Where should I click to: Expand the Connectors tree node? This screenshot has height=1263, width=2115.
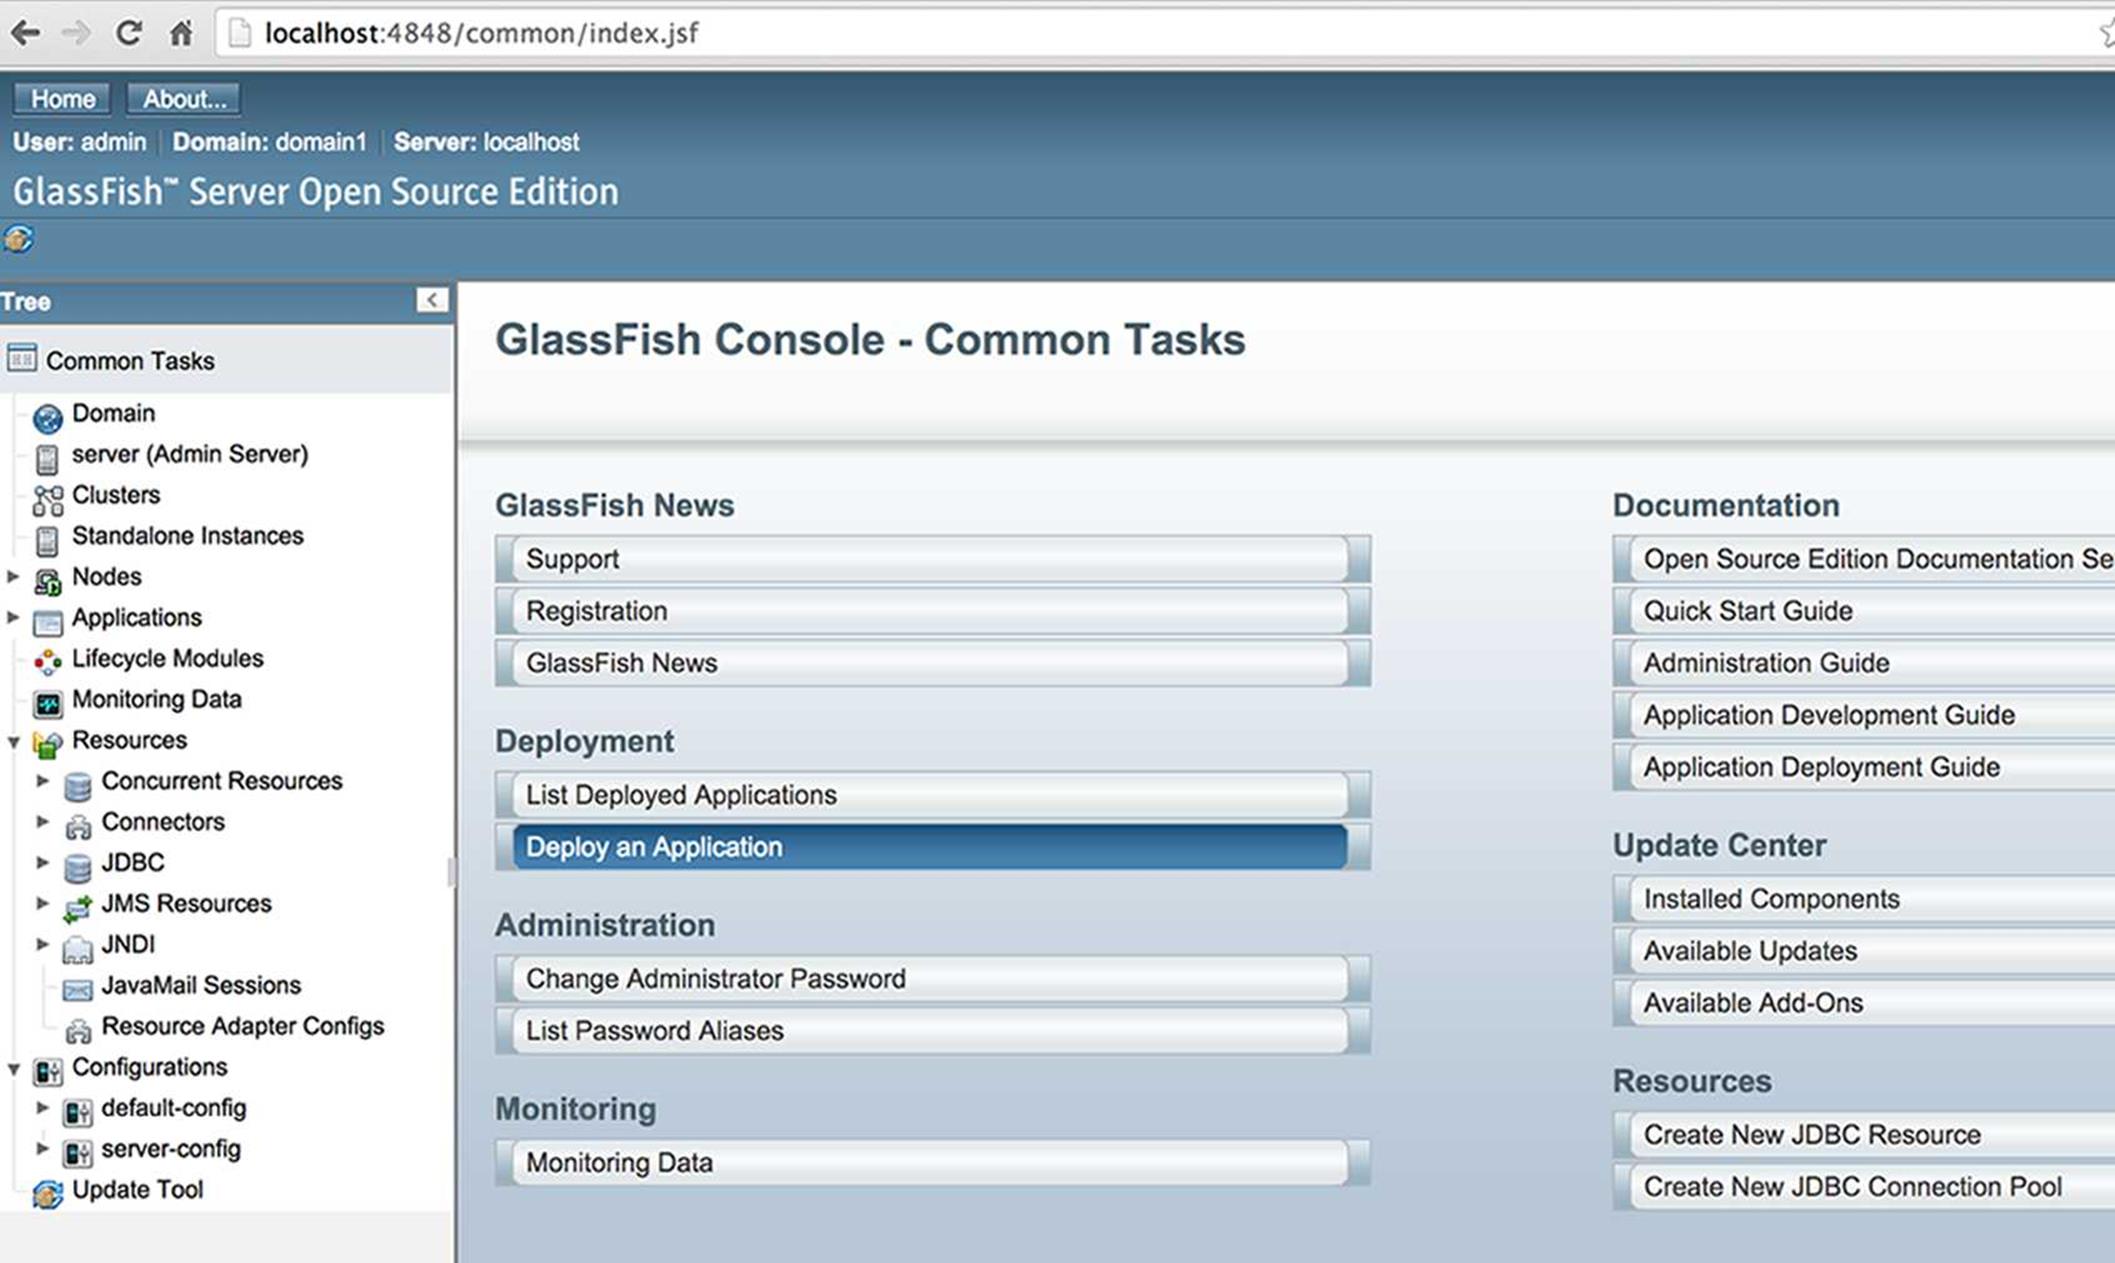tap(42, 821)
